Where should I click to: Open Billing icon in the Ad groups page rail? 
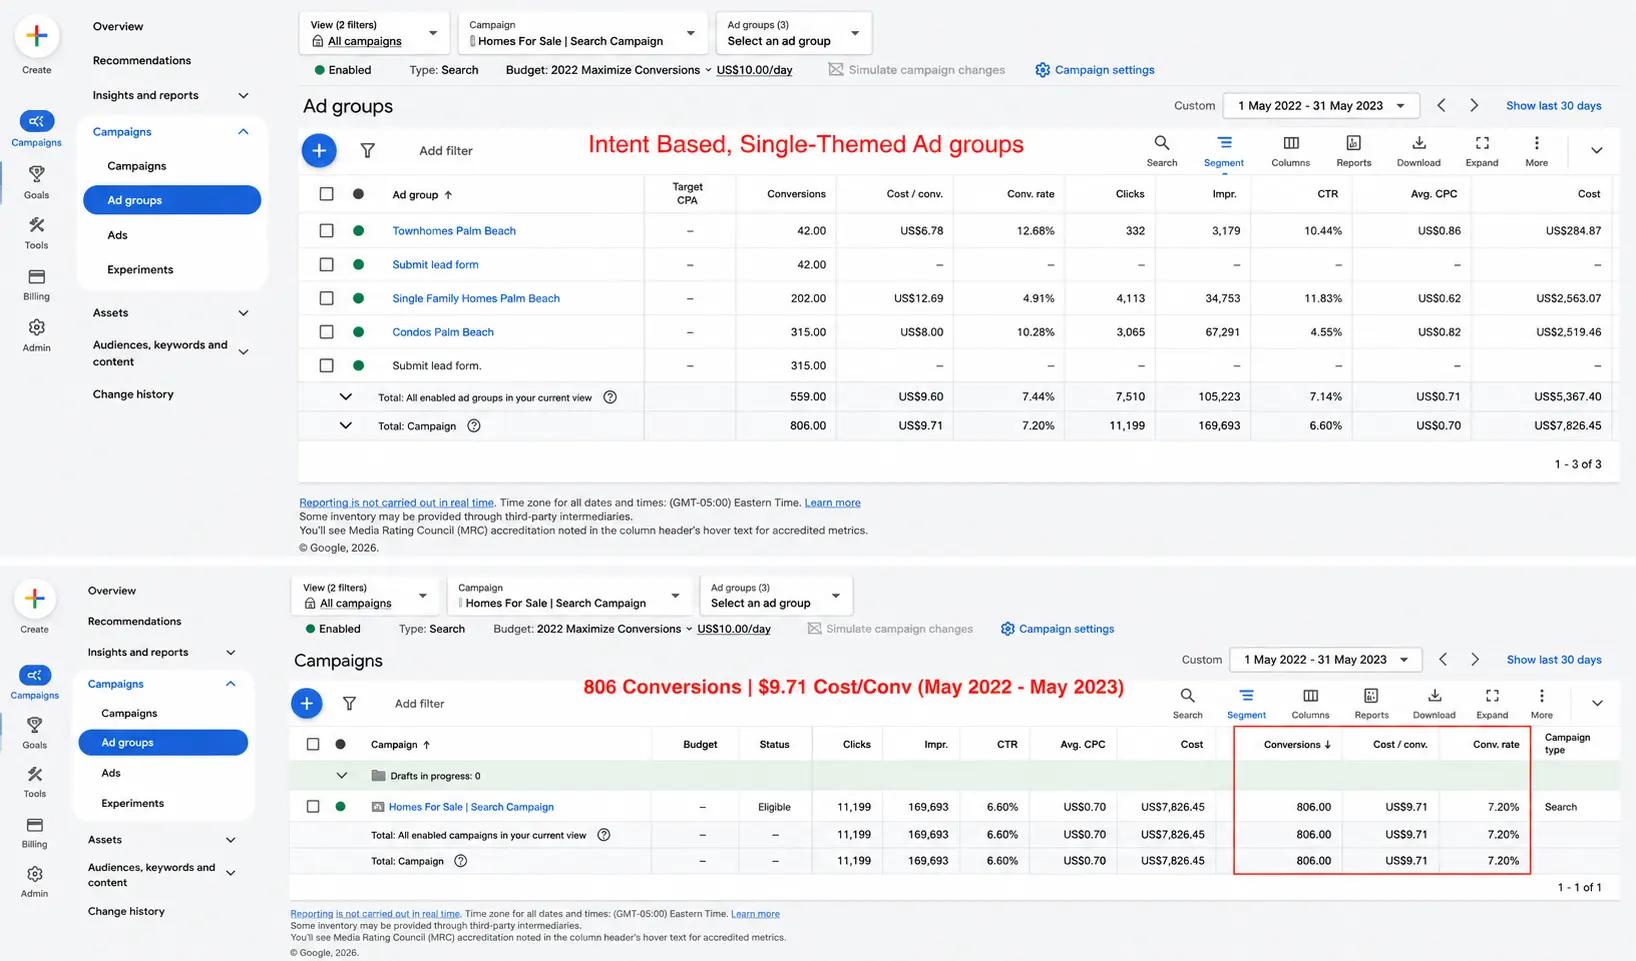pos(36,277)
